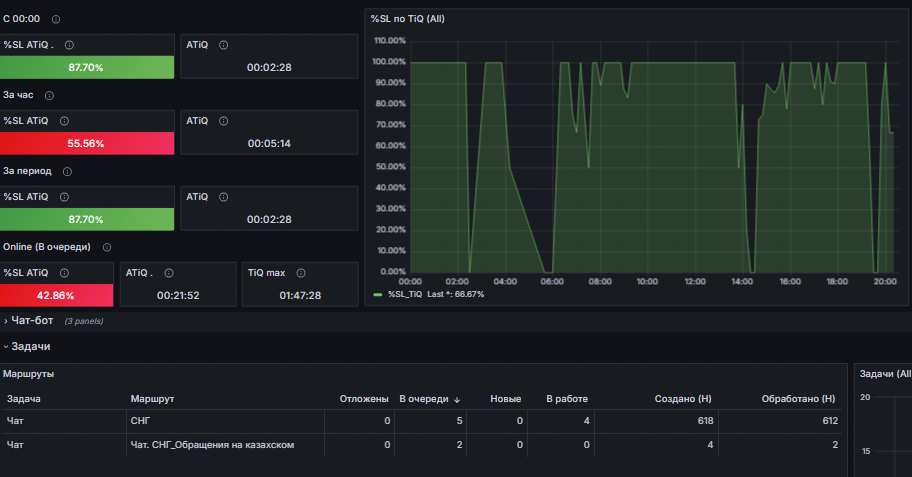Sort by 'В очереди' column arrow
The image size is (912, 477).
coord(457,400)
